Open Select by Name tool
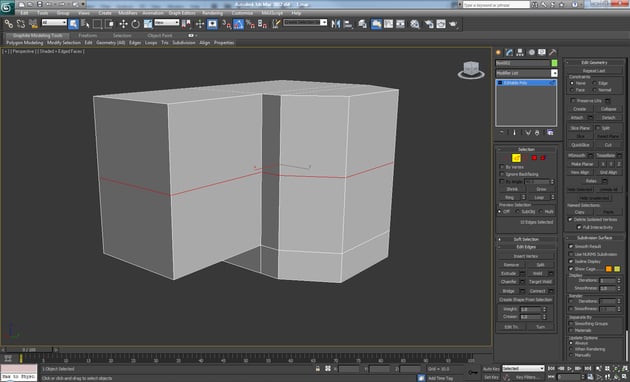630x382 pixels. point(85,24)
